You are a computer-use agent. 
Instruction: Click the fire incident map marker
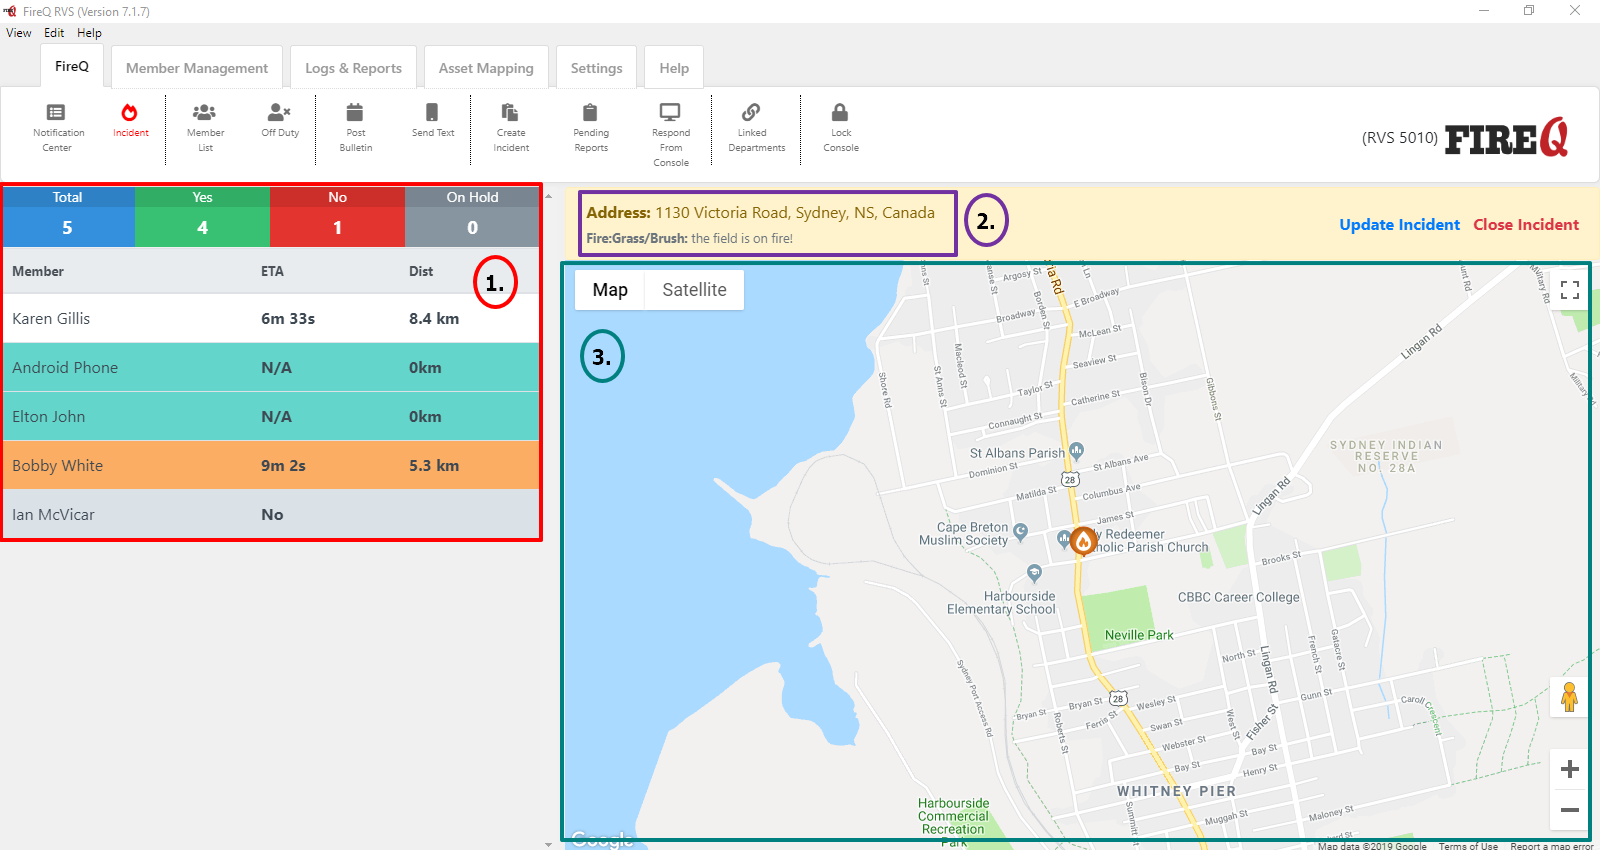(1082, 541)
